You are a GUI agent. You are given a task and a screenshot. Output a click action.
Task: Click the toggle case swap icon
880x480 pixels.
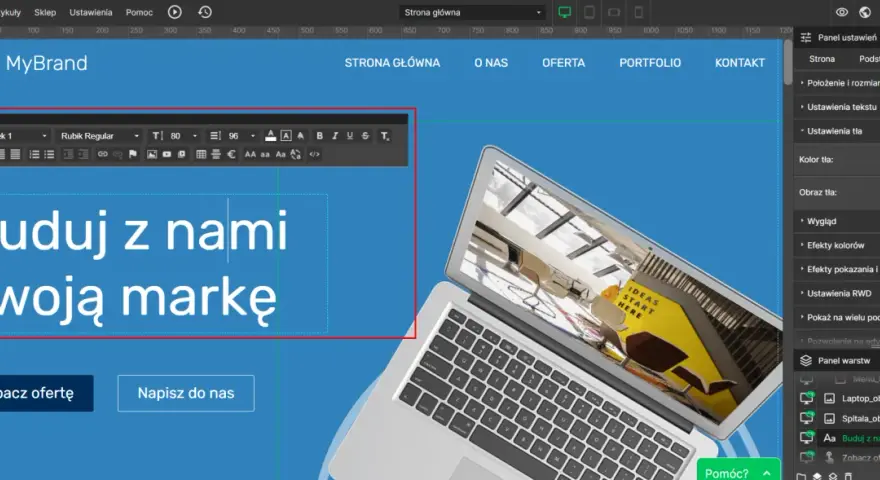point(296,154)
